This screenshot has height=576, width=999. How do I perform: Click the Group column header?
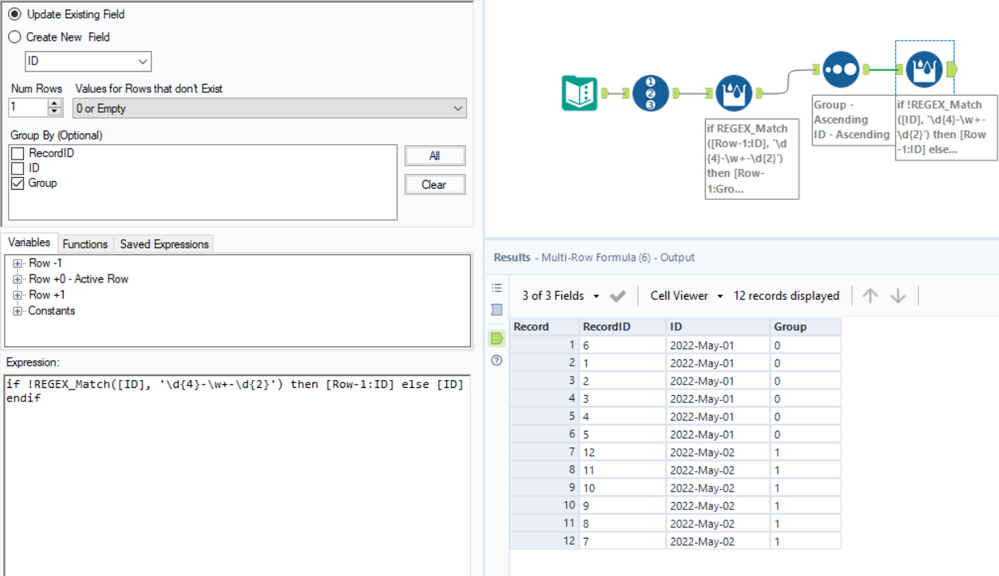click(805, 327)
